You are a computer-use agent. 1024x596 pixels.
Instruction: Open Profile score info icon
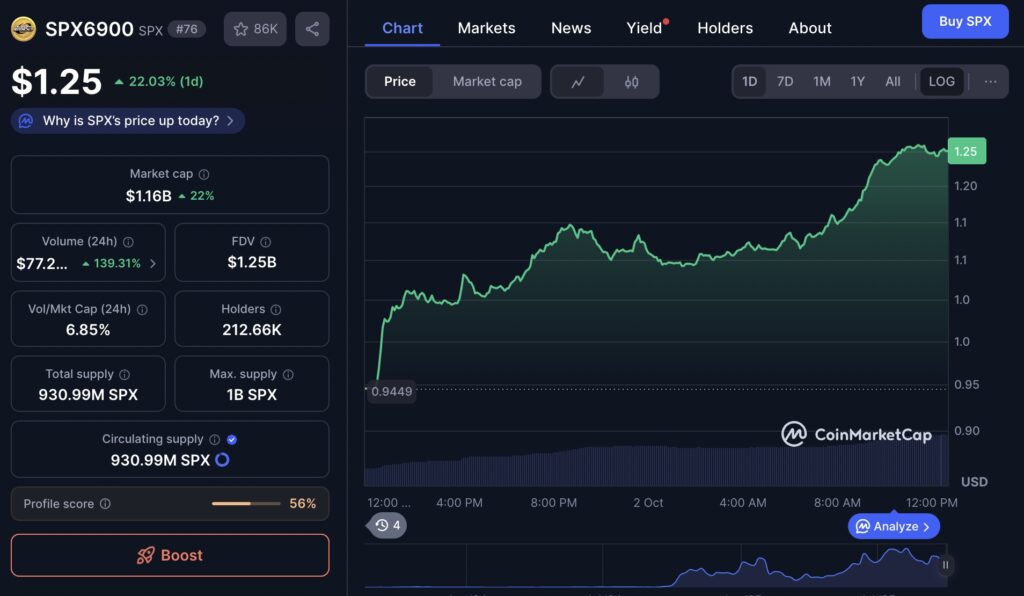point(105,504)
